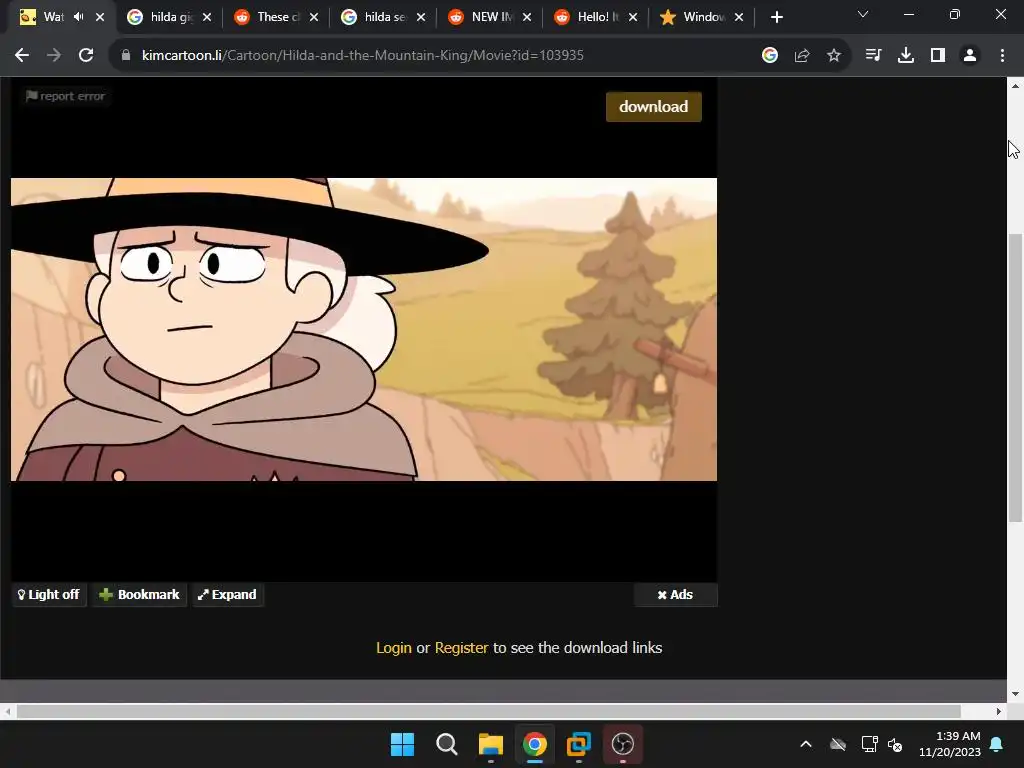1024x768 pixels.
Task: Expand the video player
Action: 228,594
